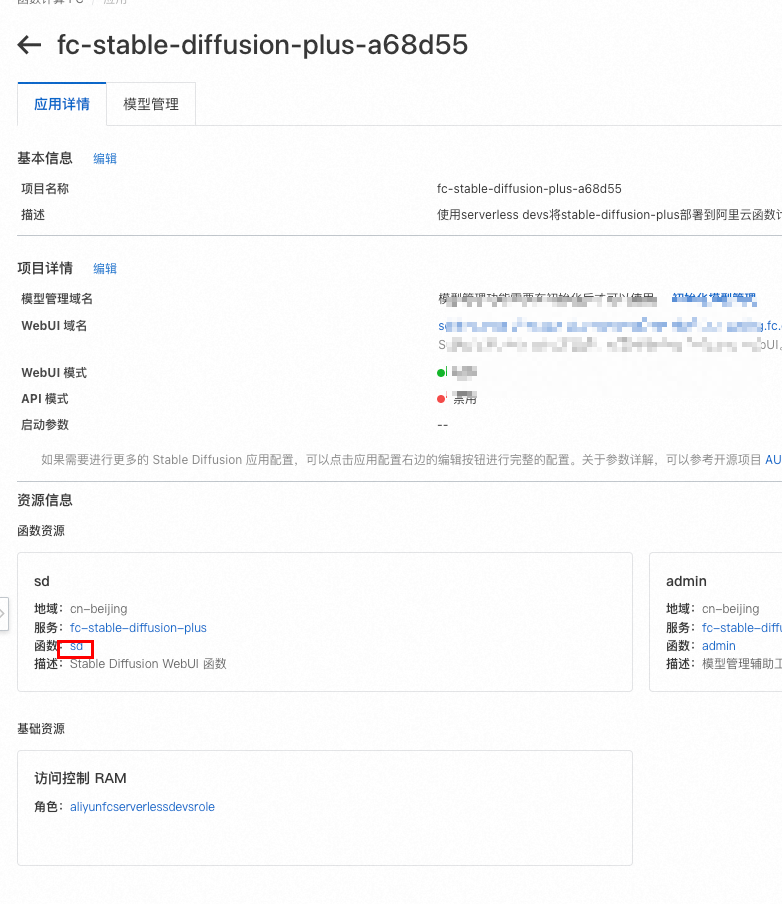Click the 描述 label under 基本信息
This screenshot has width=782, height=904.
point(33,215)
